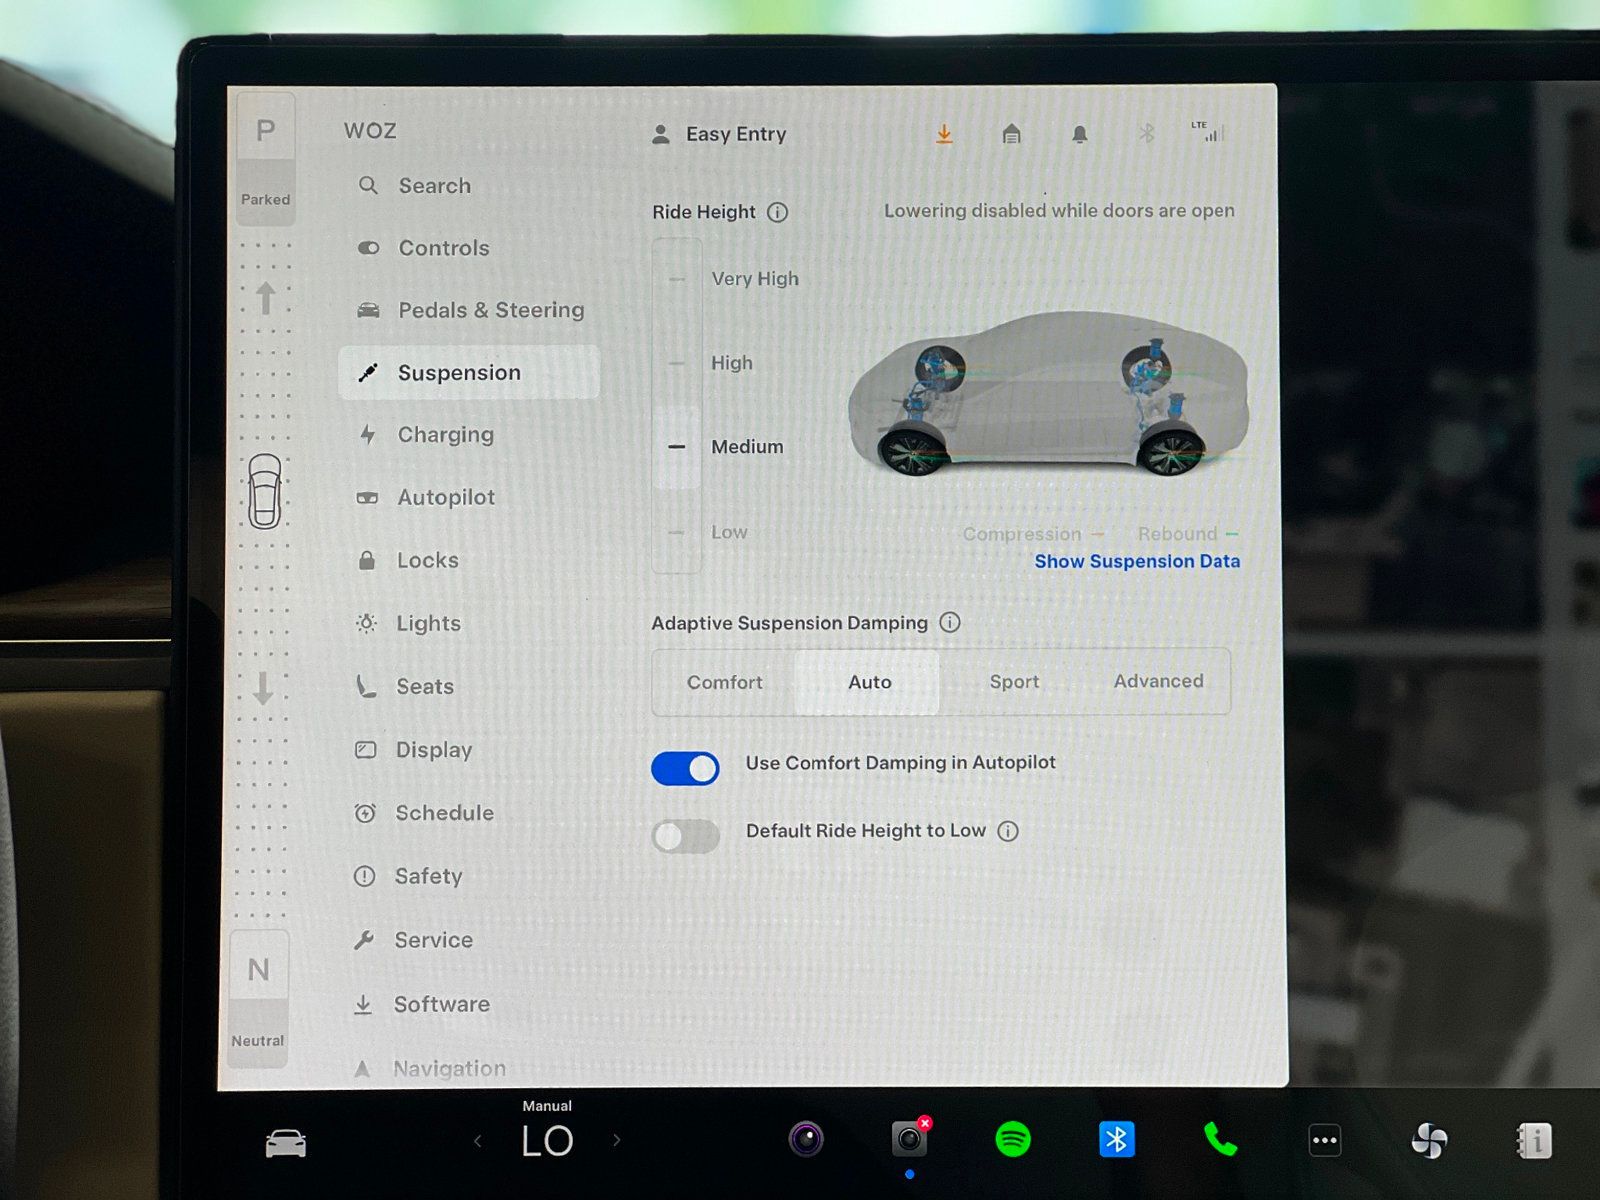The height and width of the screenshot is (1200, 1600).
Task: Tap the software download arrow icon
Action: (944, 134)
